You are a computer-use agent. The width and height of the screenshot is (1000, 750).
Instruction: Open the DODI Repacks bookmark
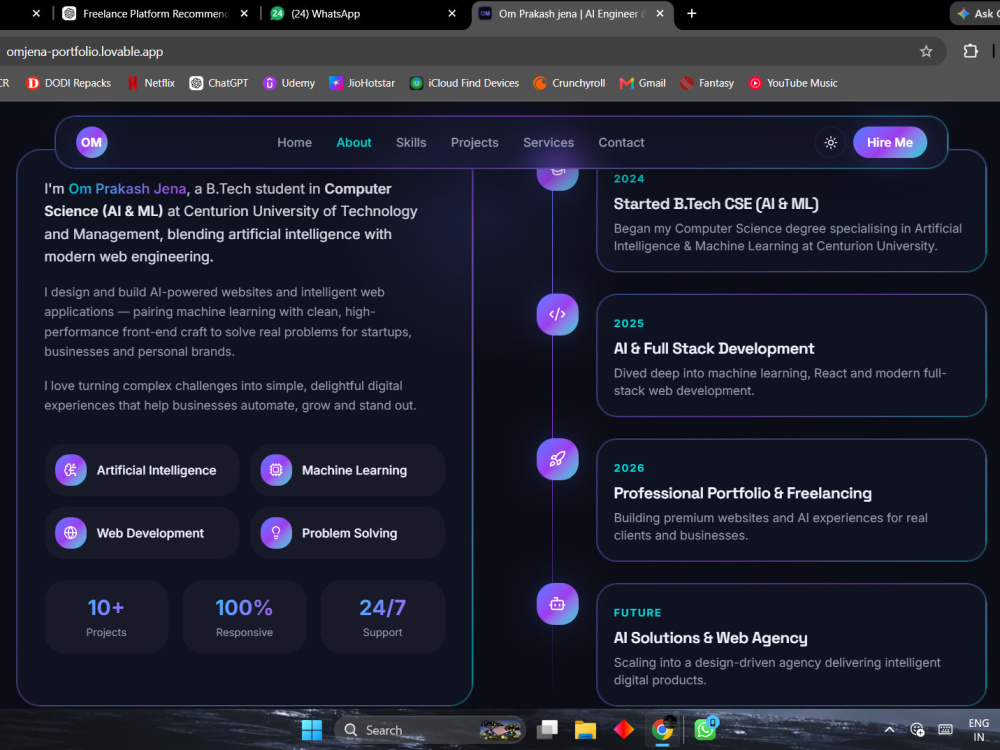[68, 83]
